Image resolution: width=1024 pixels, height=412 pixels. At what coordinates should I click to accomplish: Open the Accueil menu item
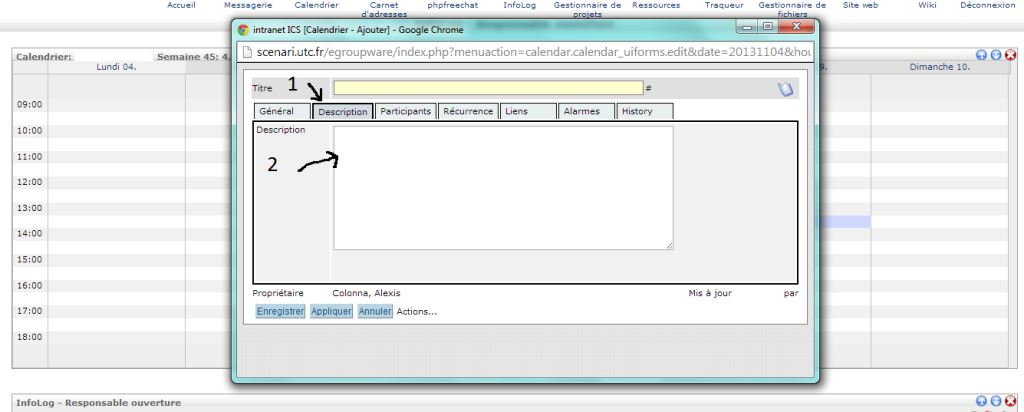pyautogui.click(x=182, y=5)
